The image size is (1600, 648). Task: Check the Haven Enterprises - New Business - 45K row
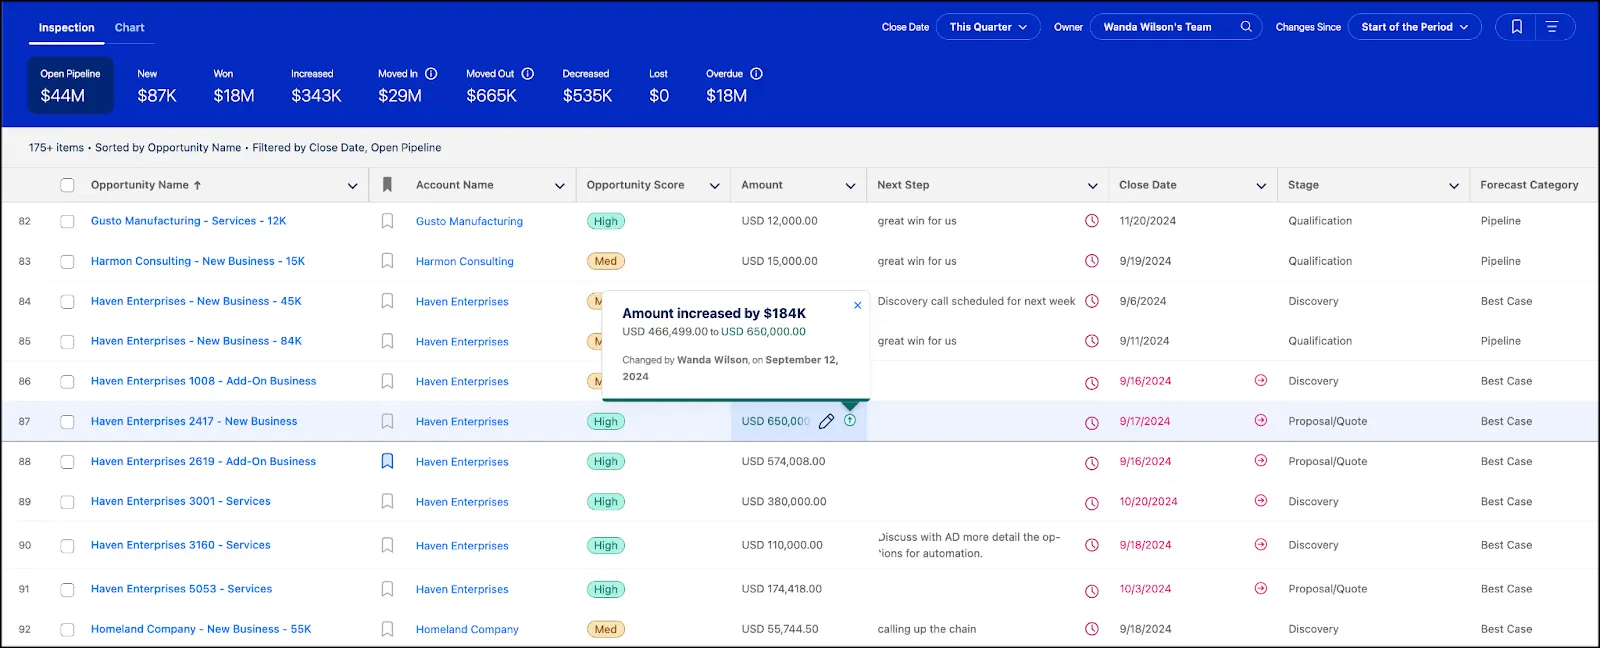(x=67, y=302)
